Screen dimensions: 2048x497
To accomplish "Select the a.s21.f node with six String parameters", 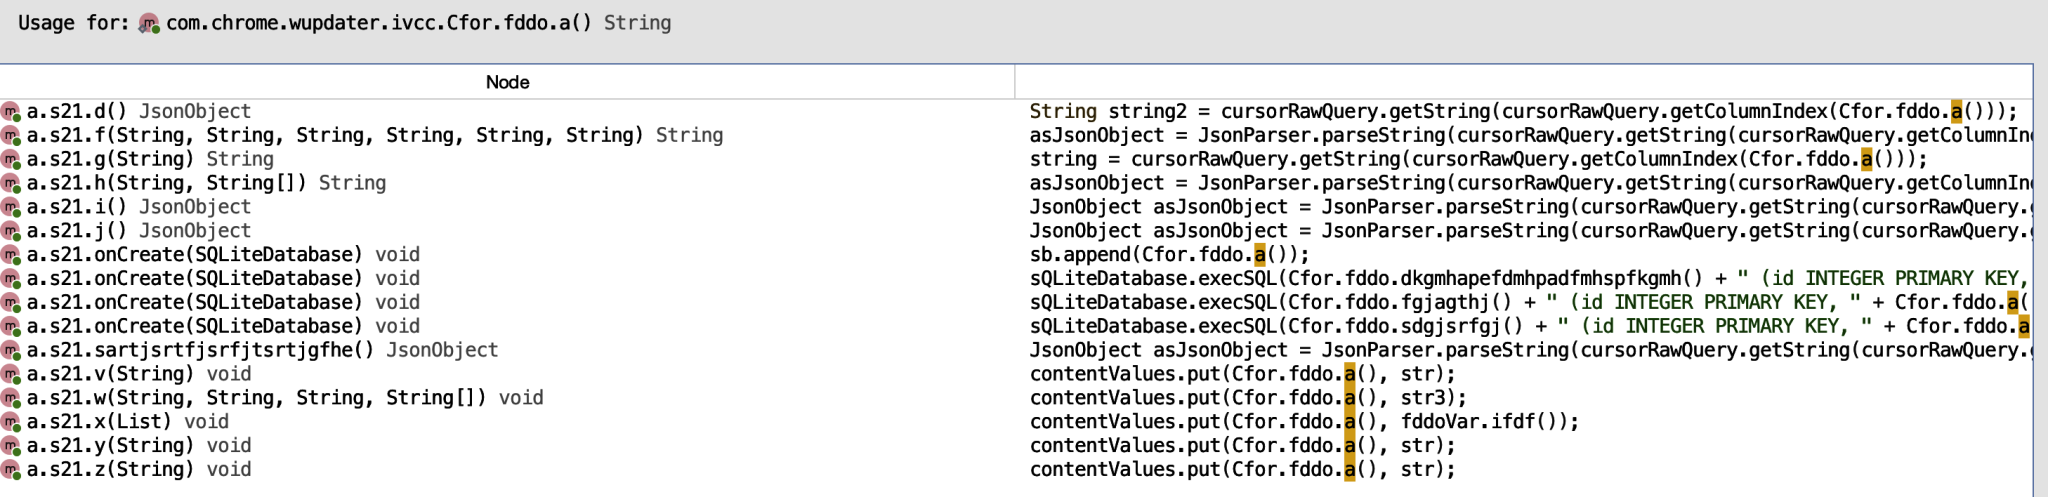I will pyautogui.click(x=374, y=136).
